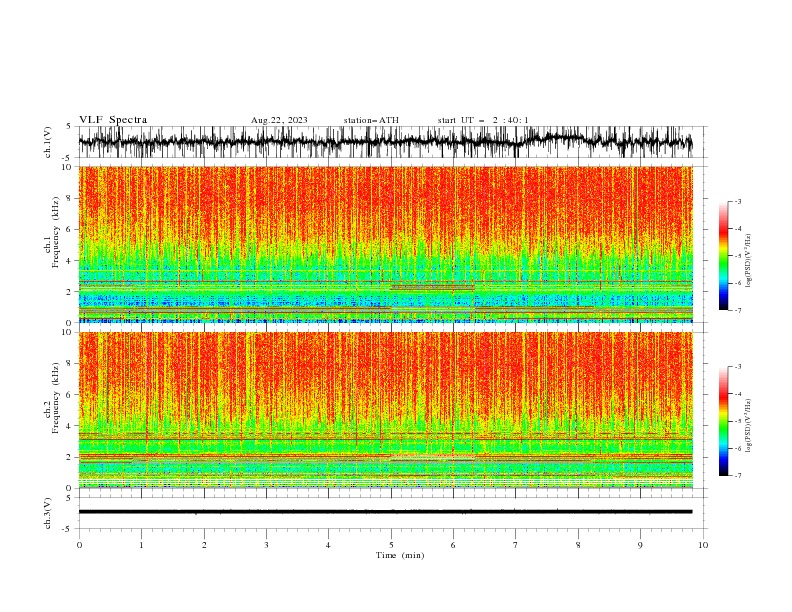Select the "Aug.22, 2023" date label

point(279,120)
